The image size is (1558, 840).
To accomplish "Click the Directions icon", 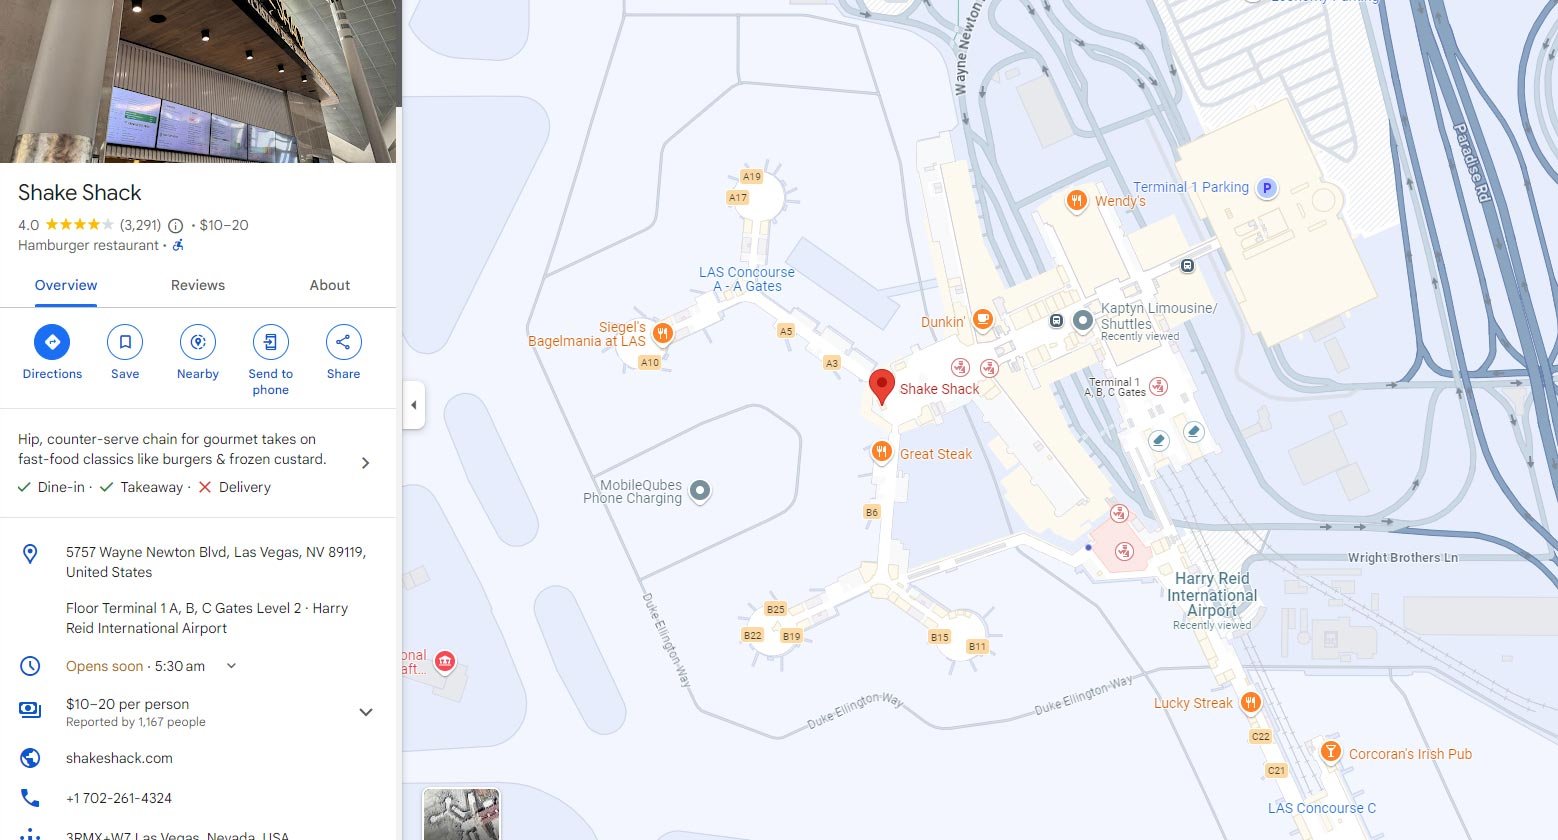I will [52, 342].
